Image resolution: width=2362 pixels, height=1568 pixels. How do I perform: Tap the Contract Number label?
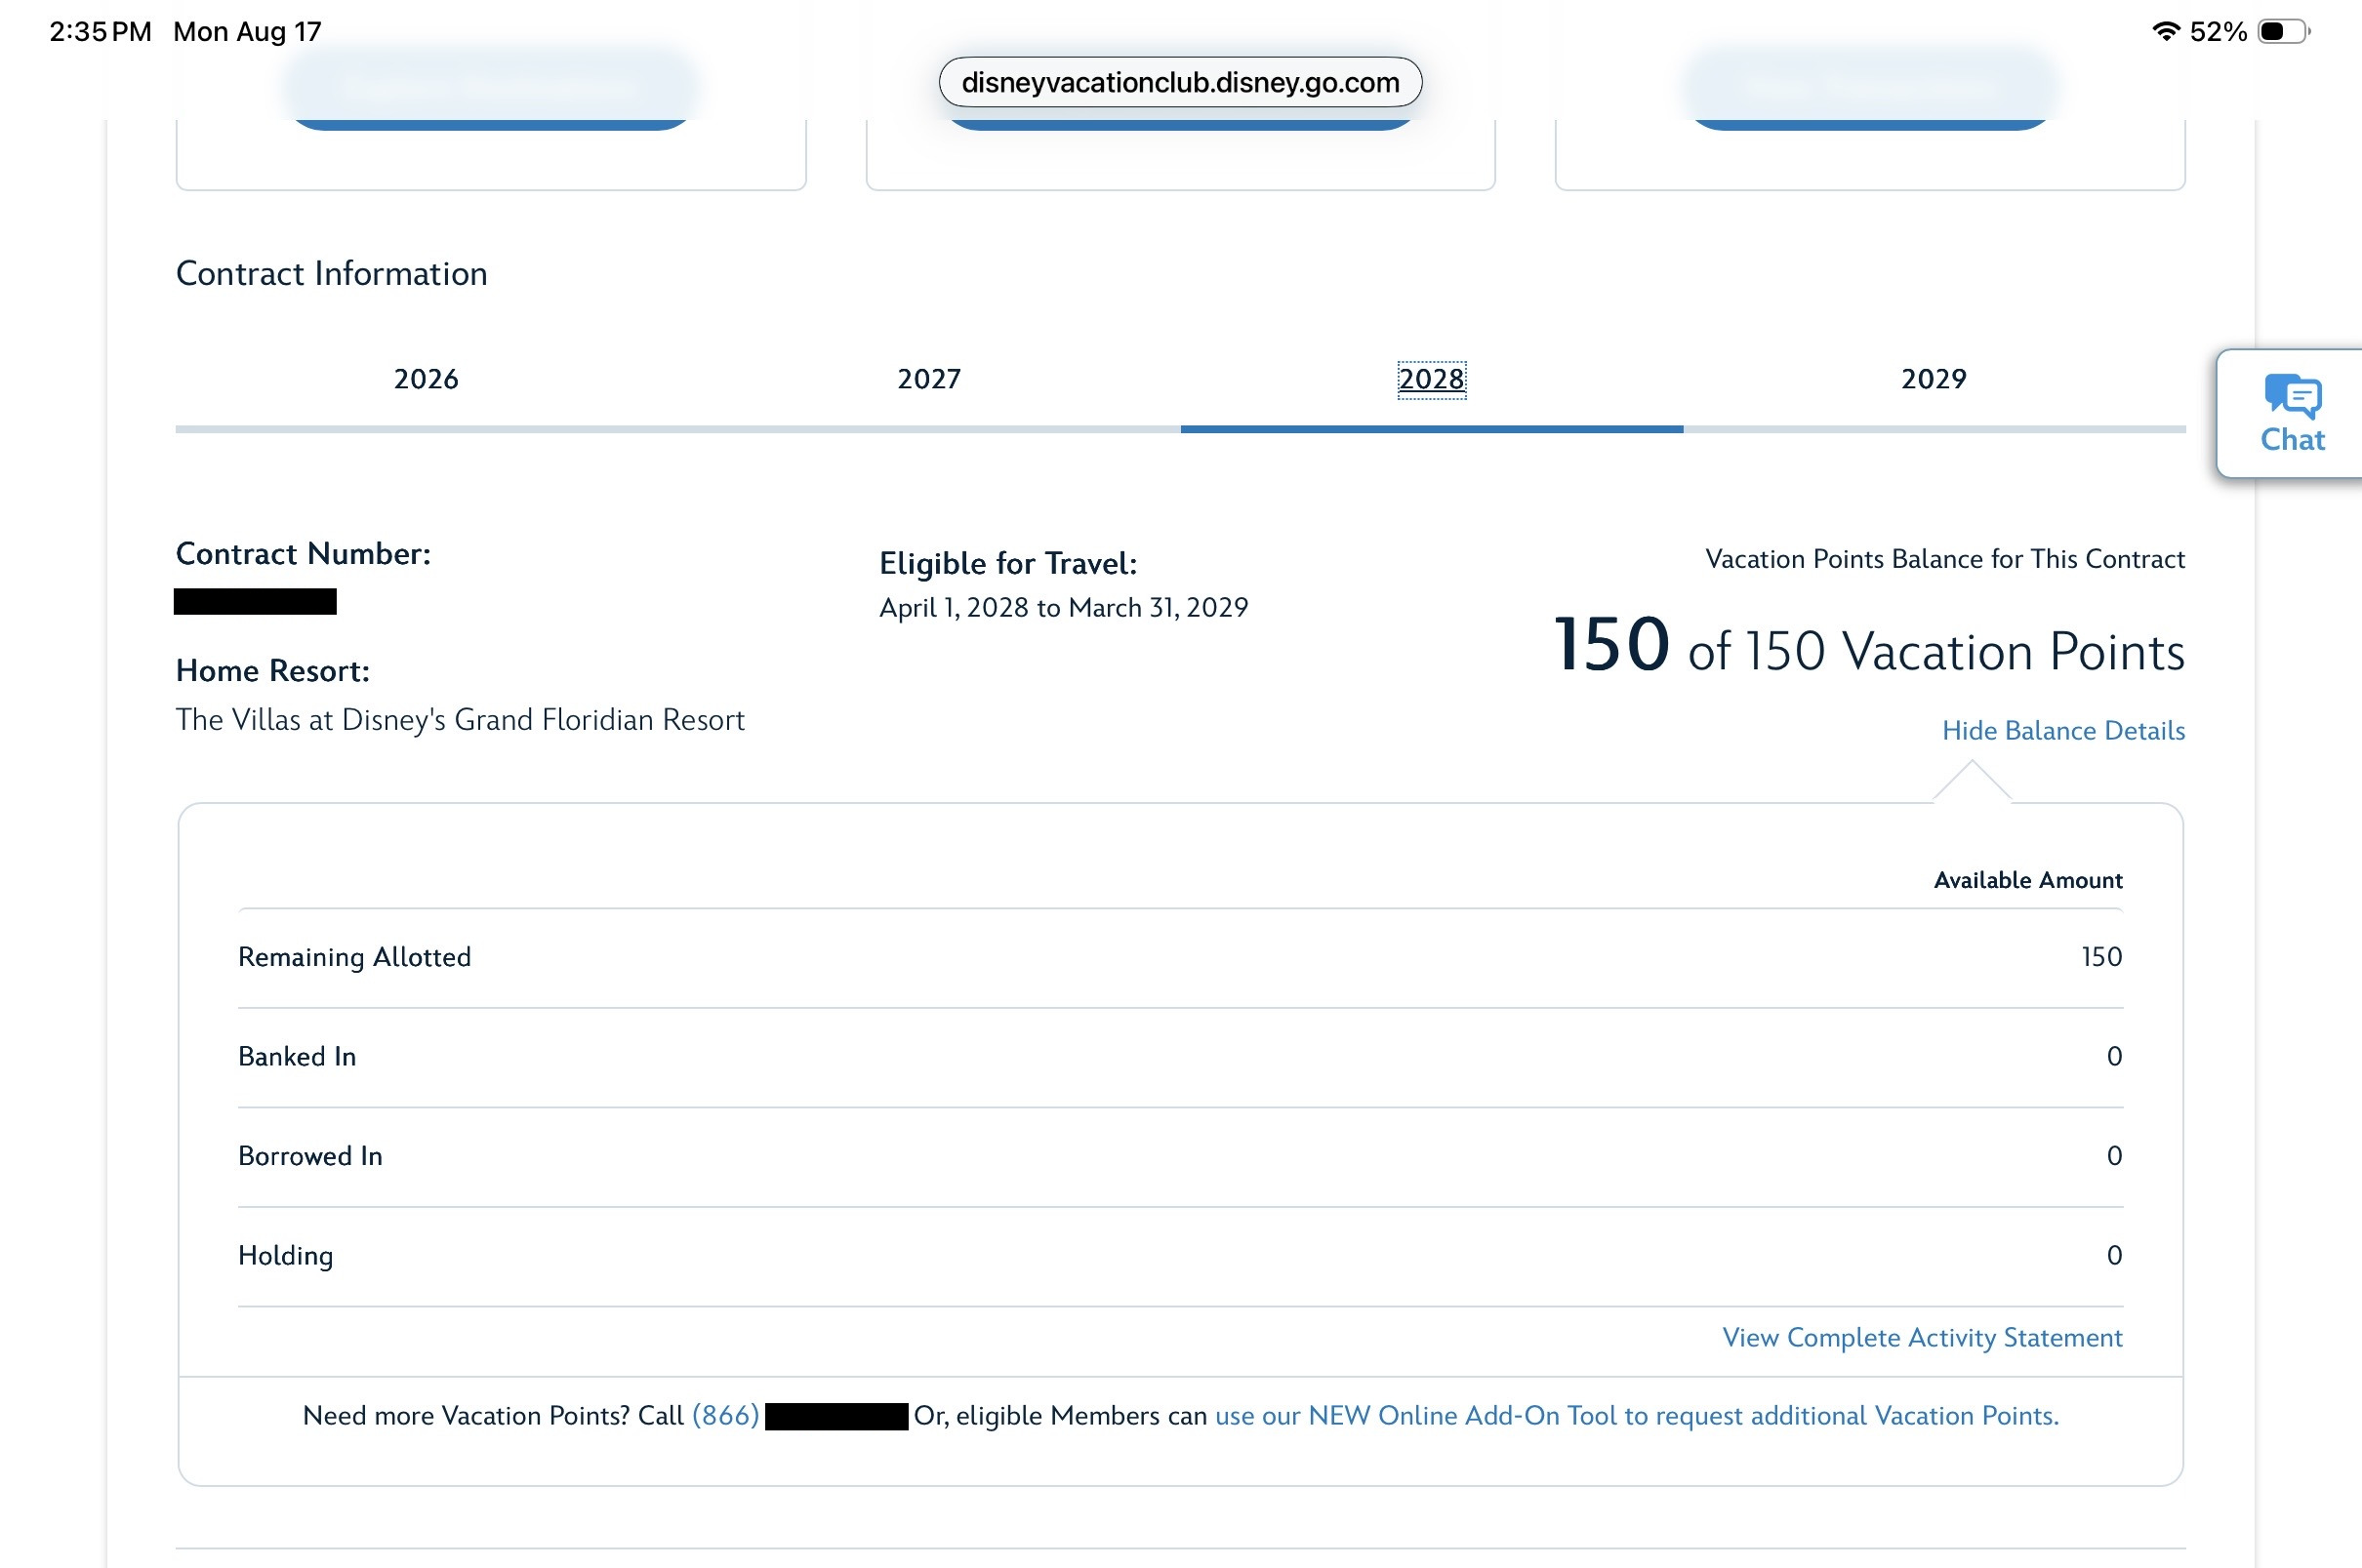tap(303, 554)
